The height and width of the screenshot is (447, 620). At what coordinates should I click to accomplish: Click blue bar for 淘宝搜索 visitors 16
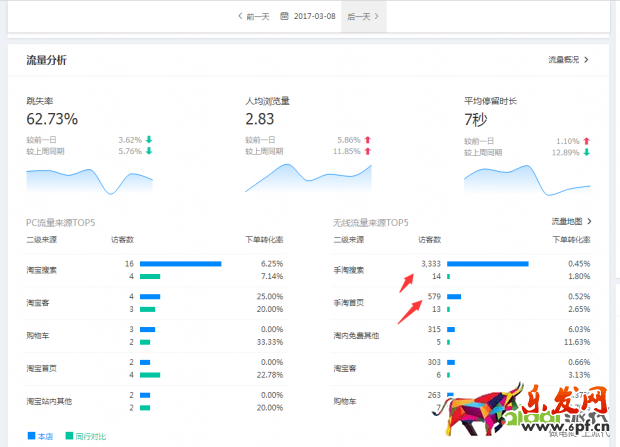click(x=181, y=264)
